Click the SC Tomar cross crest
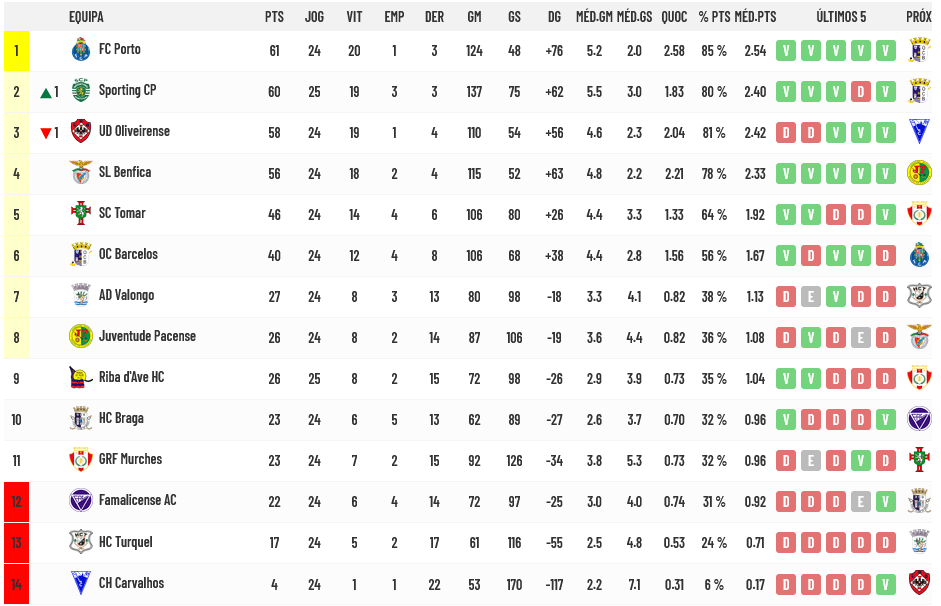Image resolution: width=941 pixels, height=606 pixels. pyautogui.click(x=80, y=214)
